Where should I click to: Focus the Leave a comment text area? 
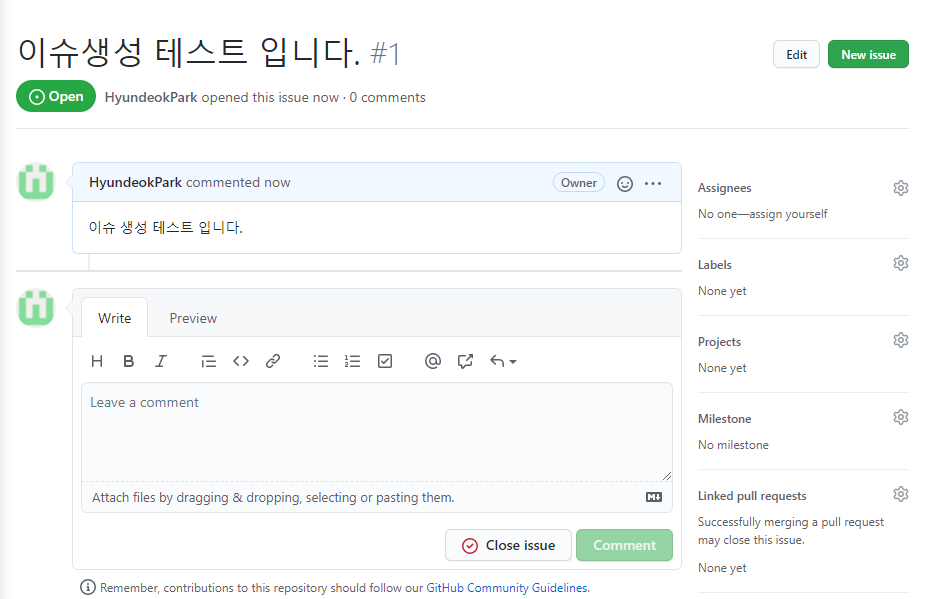377,432
